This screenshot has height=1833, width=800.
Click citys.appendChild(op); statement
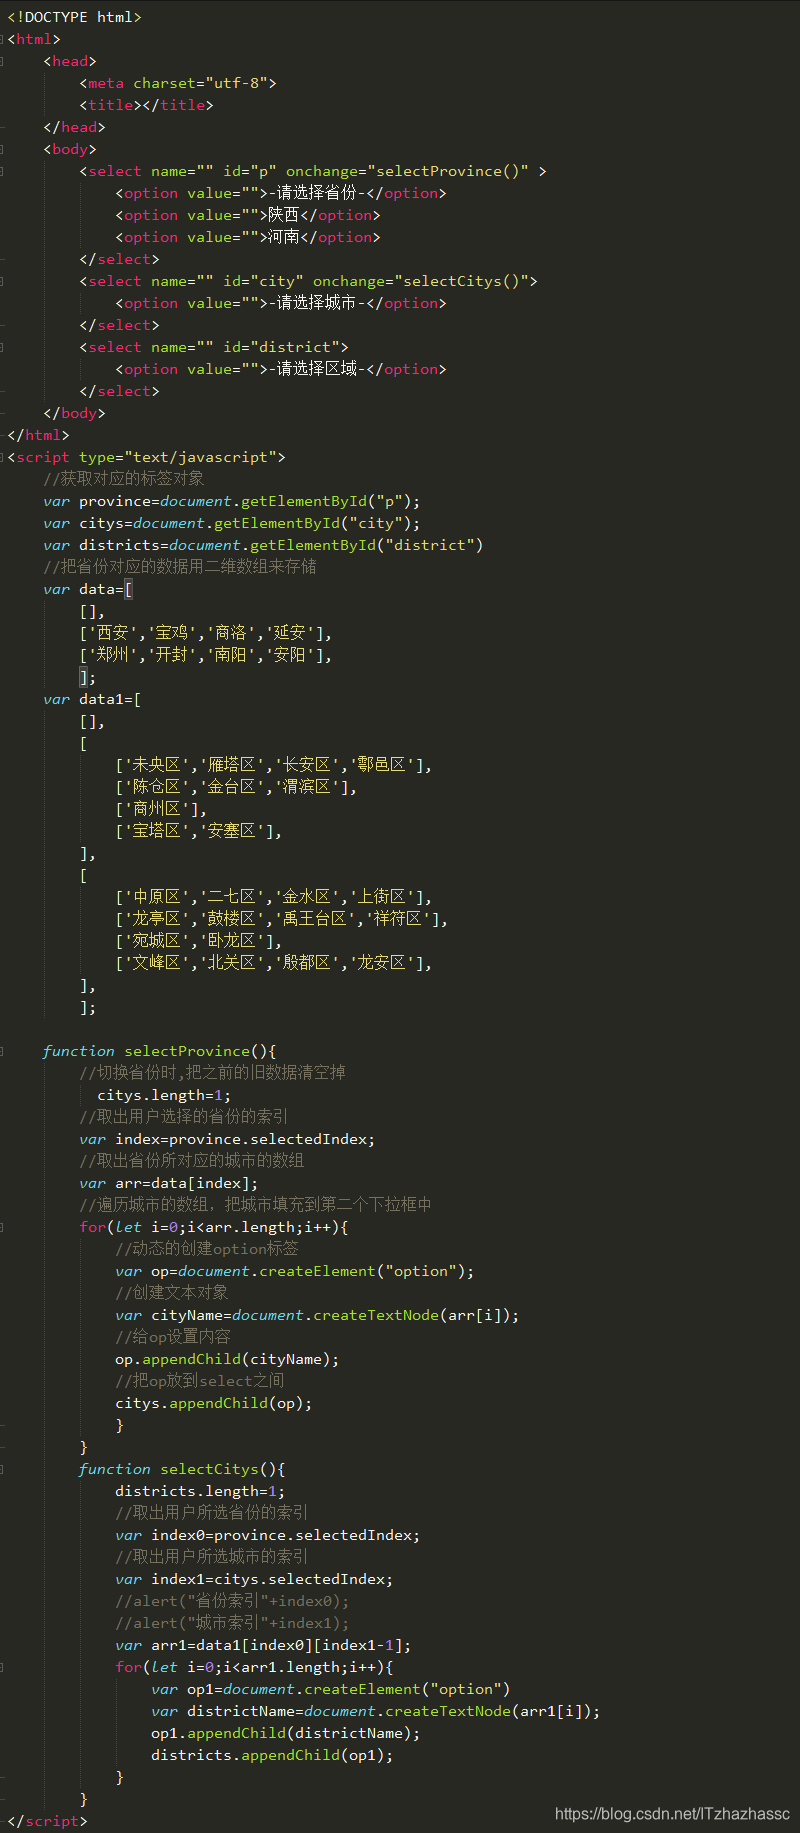coord(213,1403)
